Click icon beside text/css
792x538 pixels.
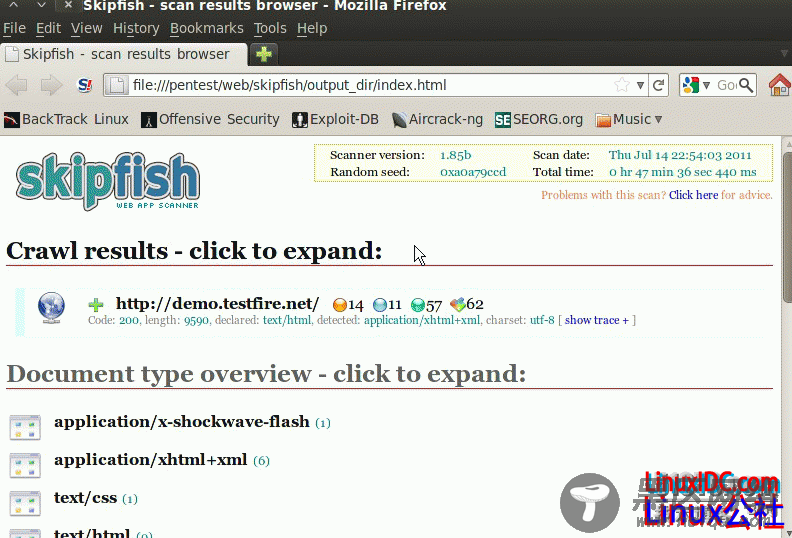point(25,503)
